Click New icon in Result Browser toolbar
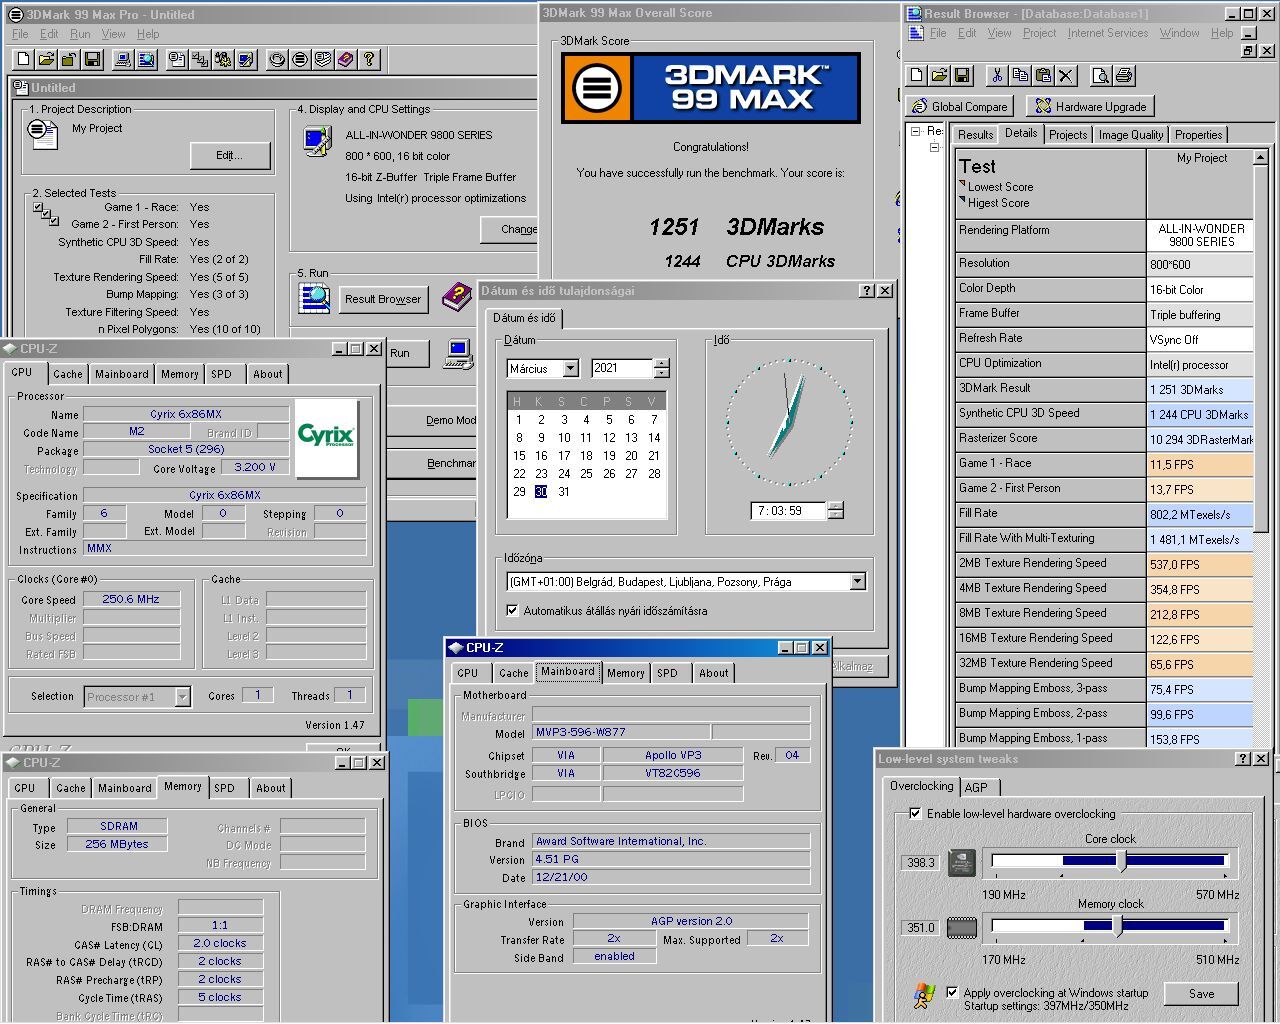Screen dimensions: 1280x1024 click(x=917, y=75)
